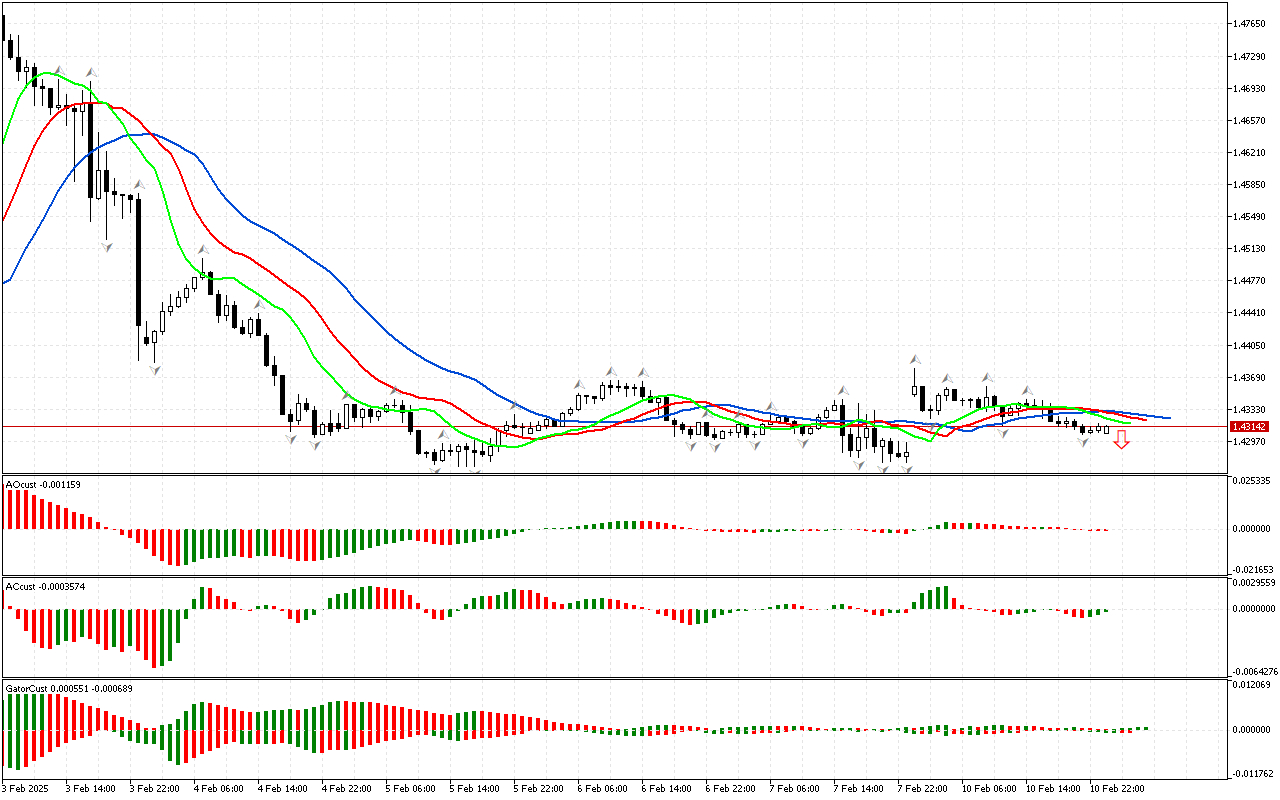Click the 1.43330 price axis value
1280x800 pixels.
(1250, 409)
